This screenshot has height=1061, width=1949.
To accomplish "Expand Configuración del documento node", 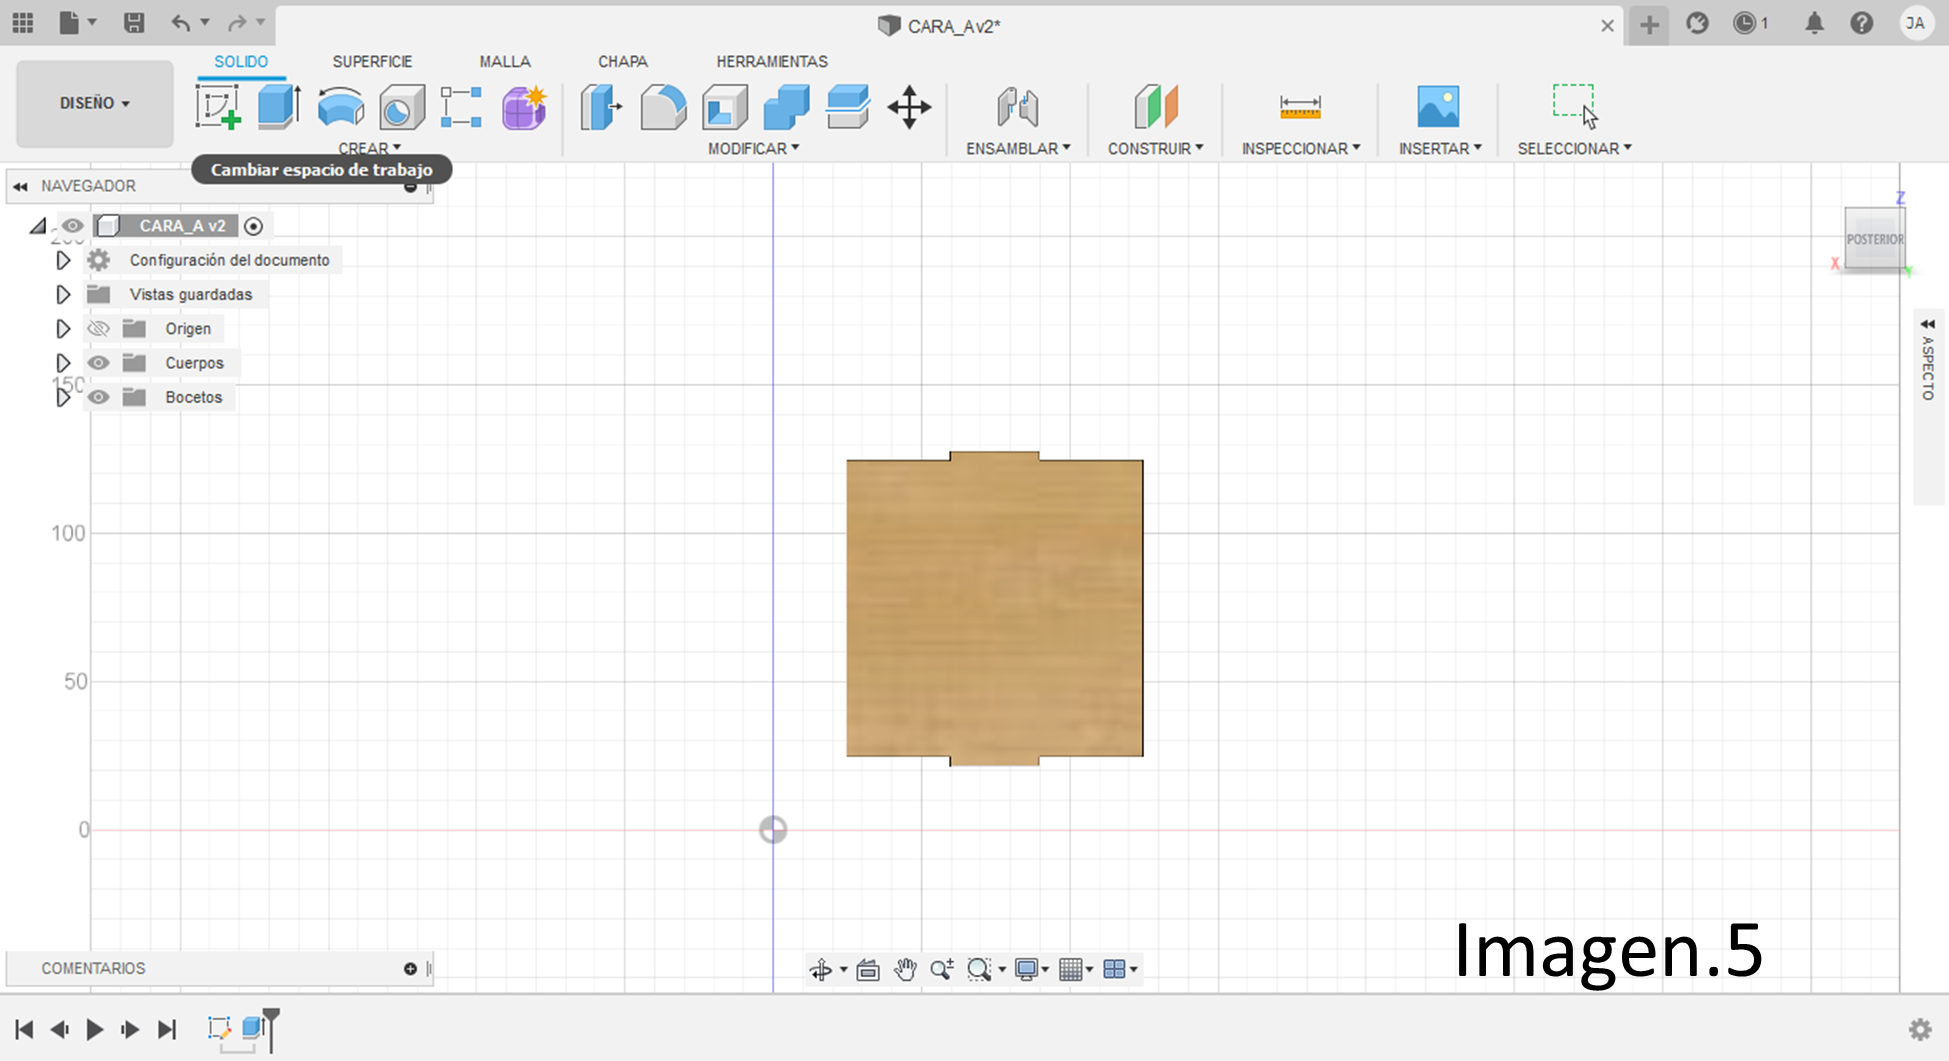I will click(x=63, y=260).
